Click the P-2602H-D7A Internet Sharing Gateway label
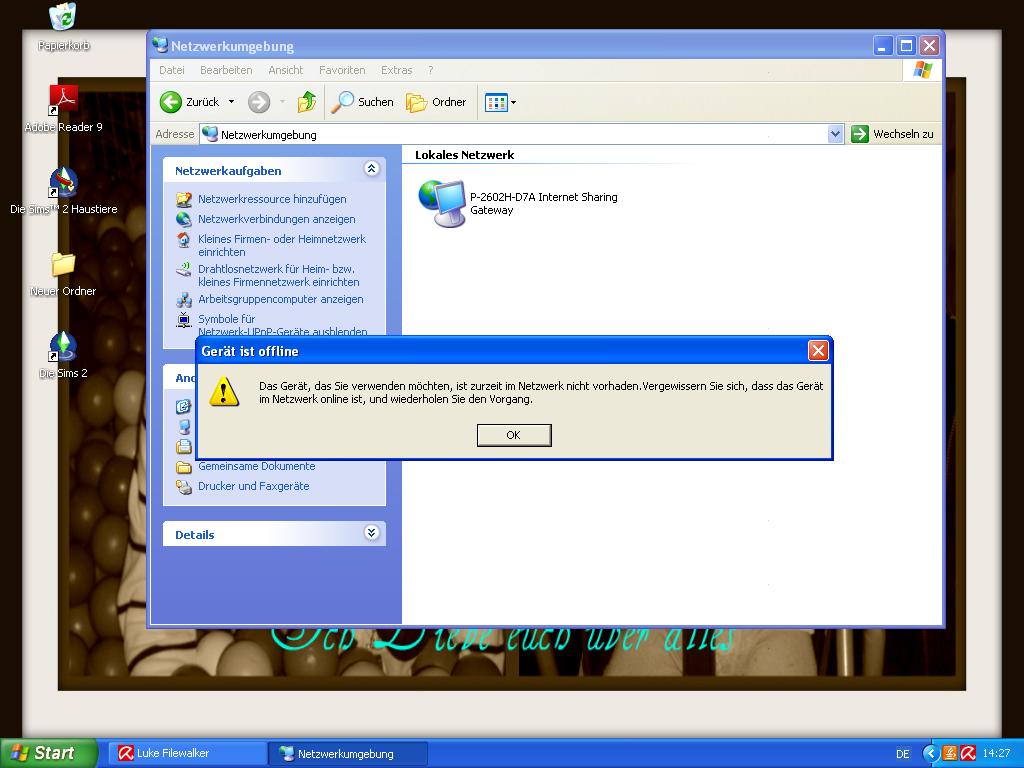 pos(543,203)
